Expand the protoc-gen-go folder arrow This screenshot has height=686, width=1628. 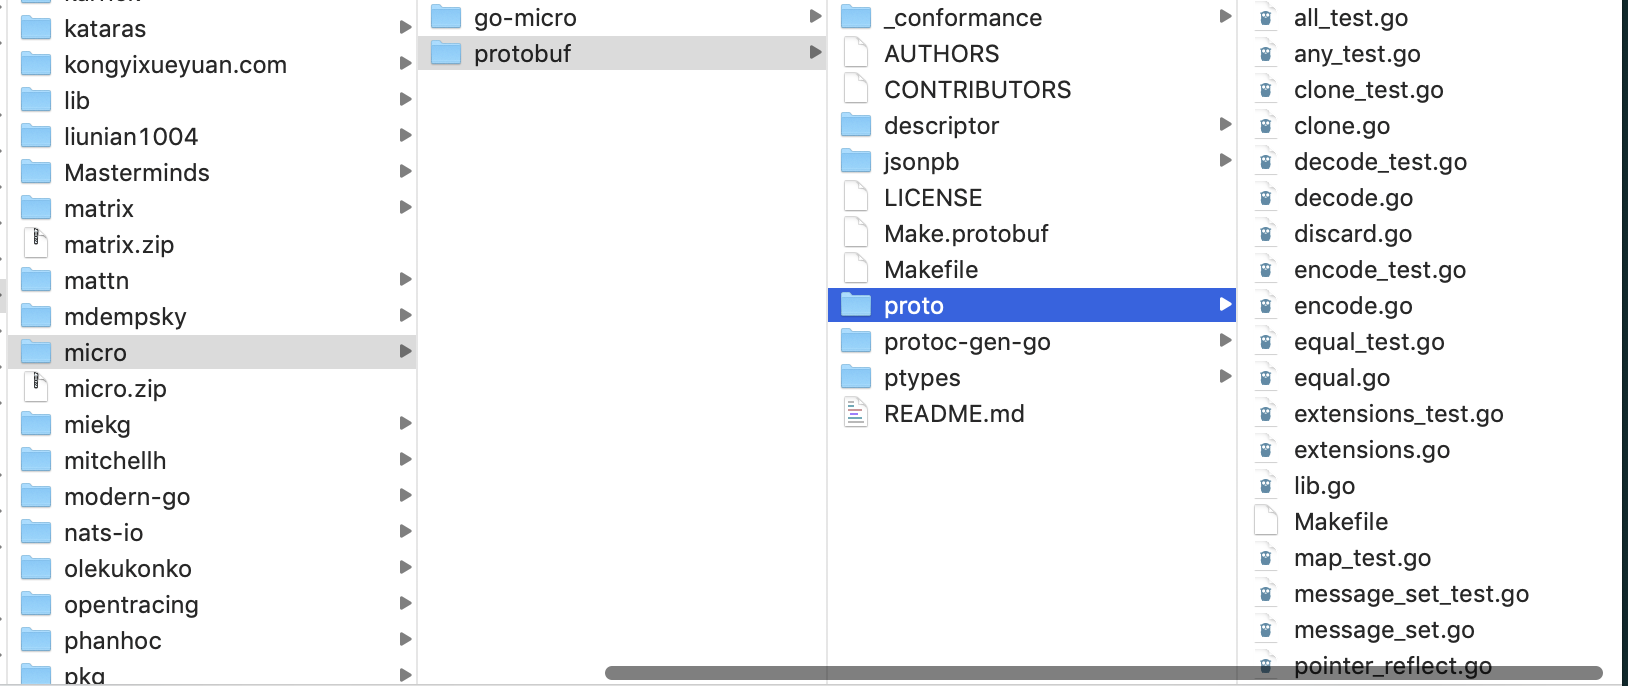click(1227, 341)
